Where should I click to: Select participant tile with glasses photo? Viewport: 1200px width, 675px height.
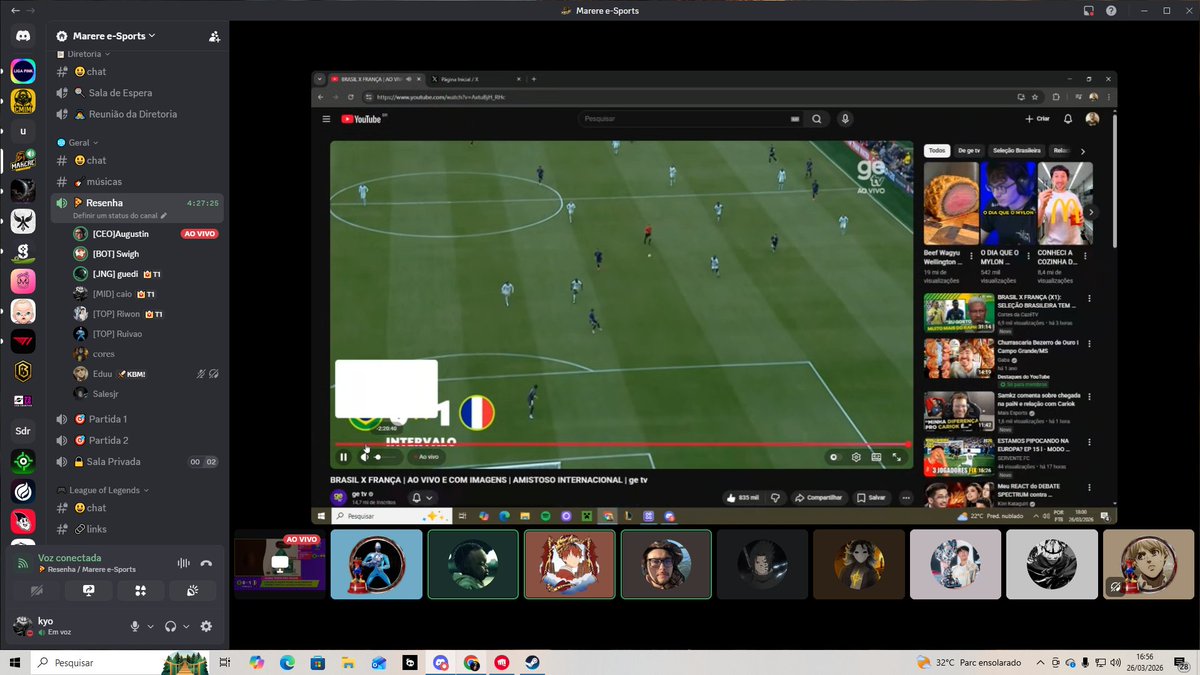[666, 564]
